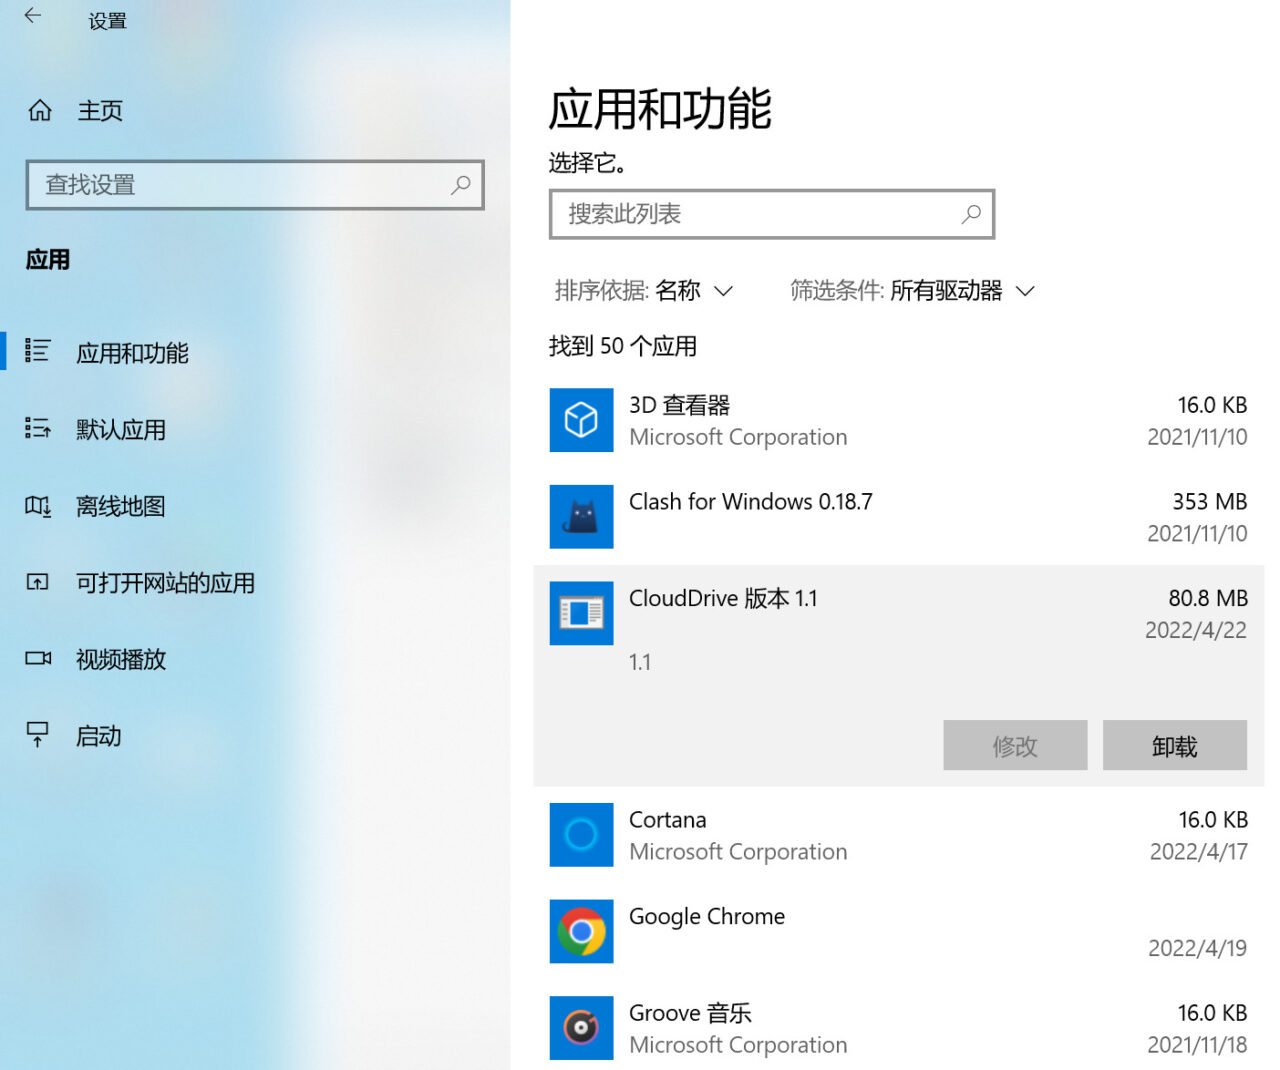Viewport: 1280px width, 1070px height.
Task: Click the magnifier in 查找设置 box
Action: coord(461,185)
